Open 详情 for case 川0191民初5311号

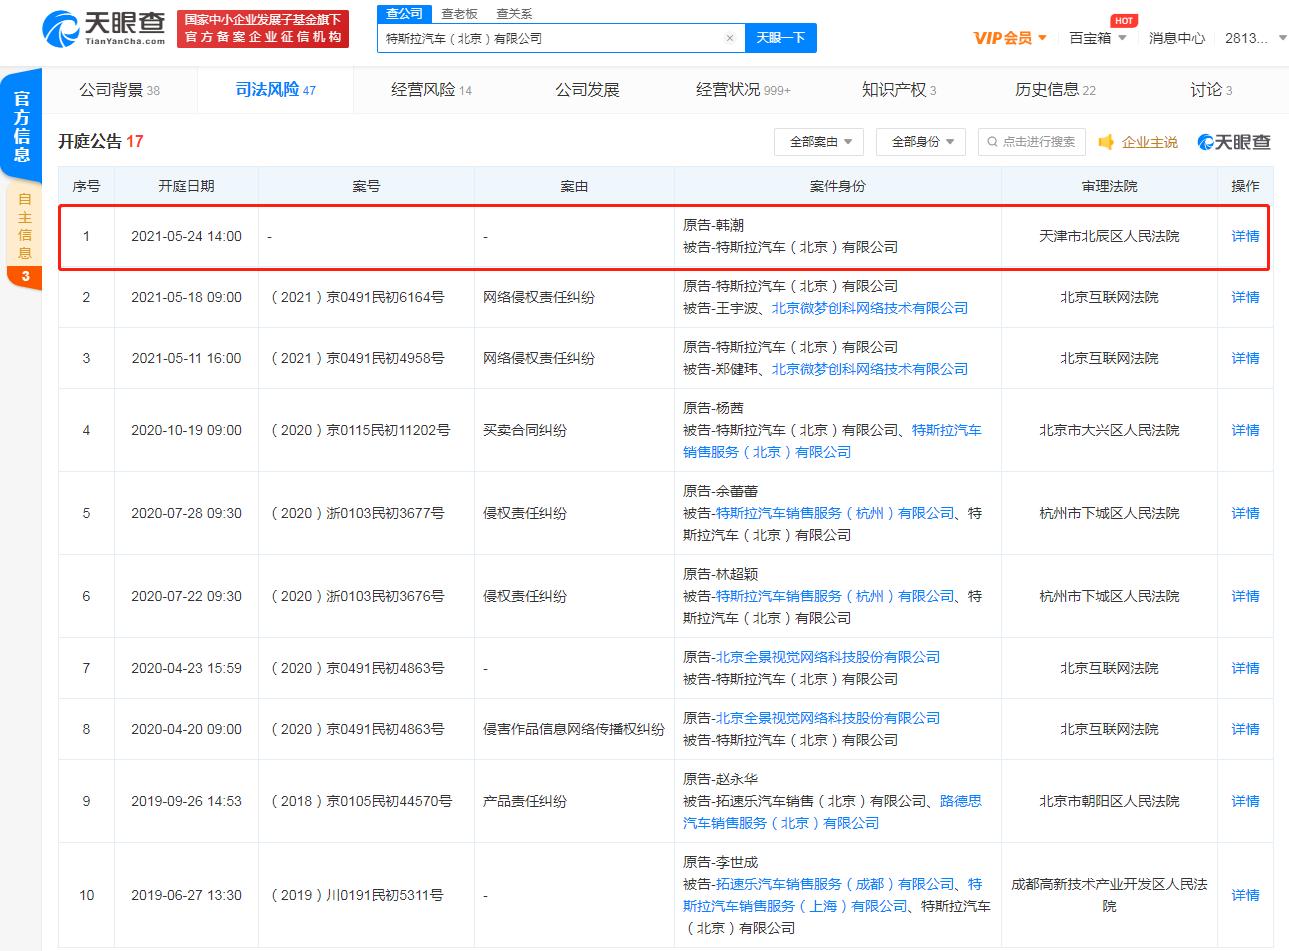point(1245,896)
